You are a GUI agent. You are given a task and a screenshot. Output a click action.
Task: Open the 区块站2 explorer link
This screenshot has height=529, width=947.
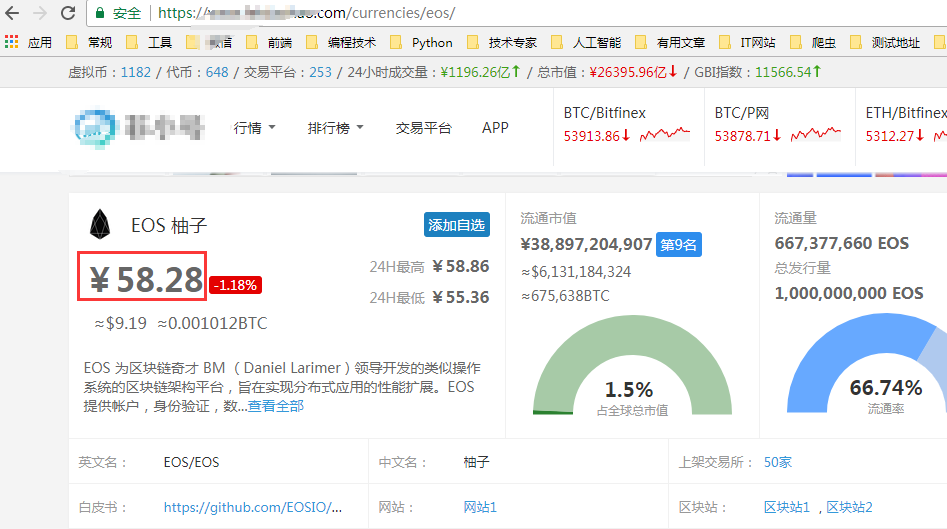[x=849, y=507]
